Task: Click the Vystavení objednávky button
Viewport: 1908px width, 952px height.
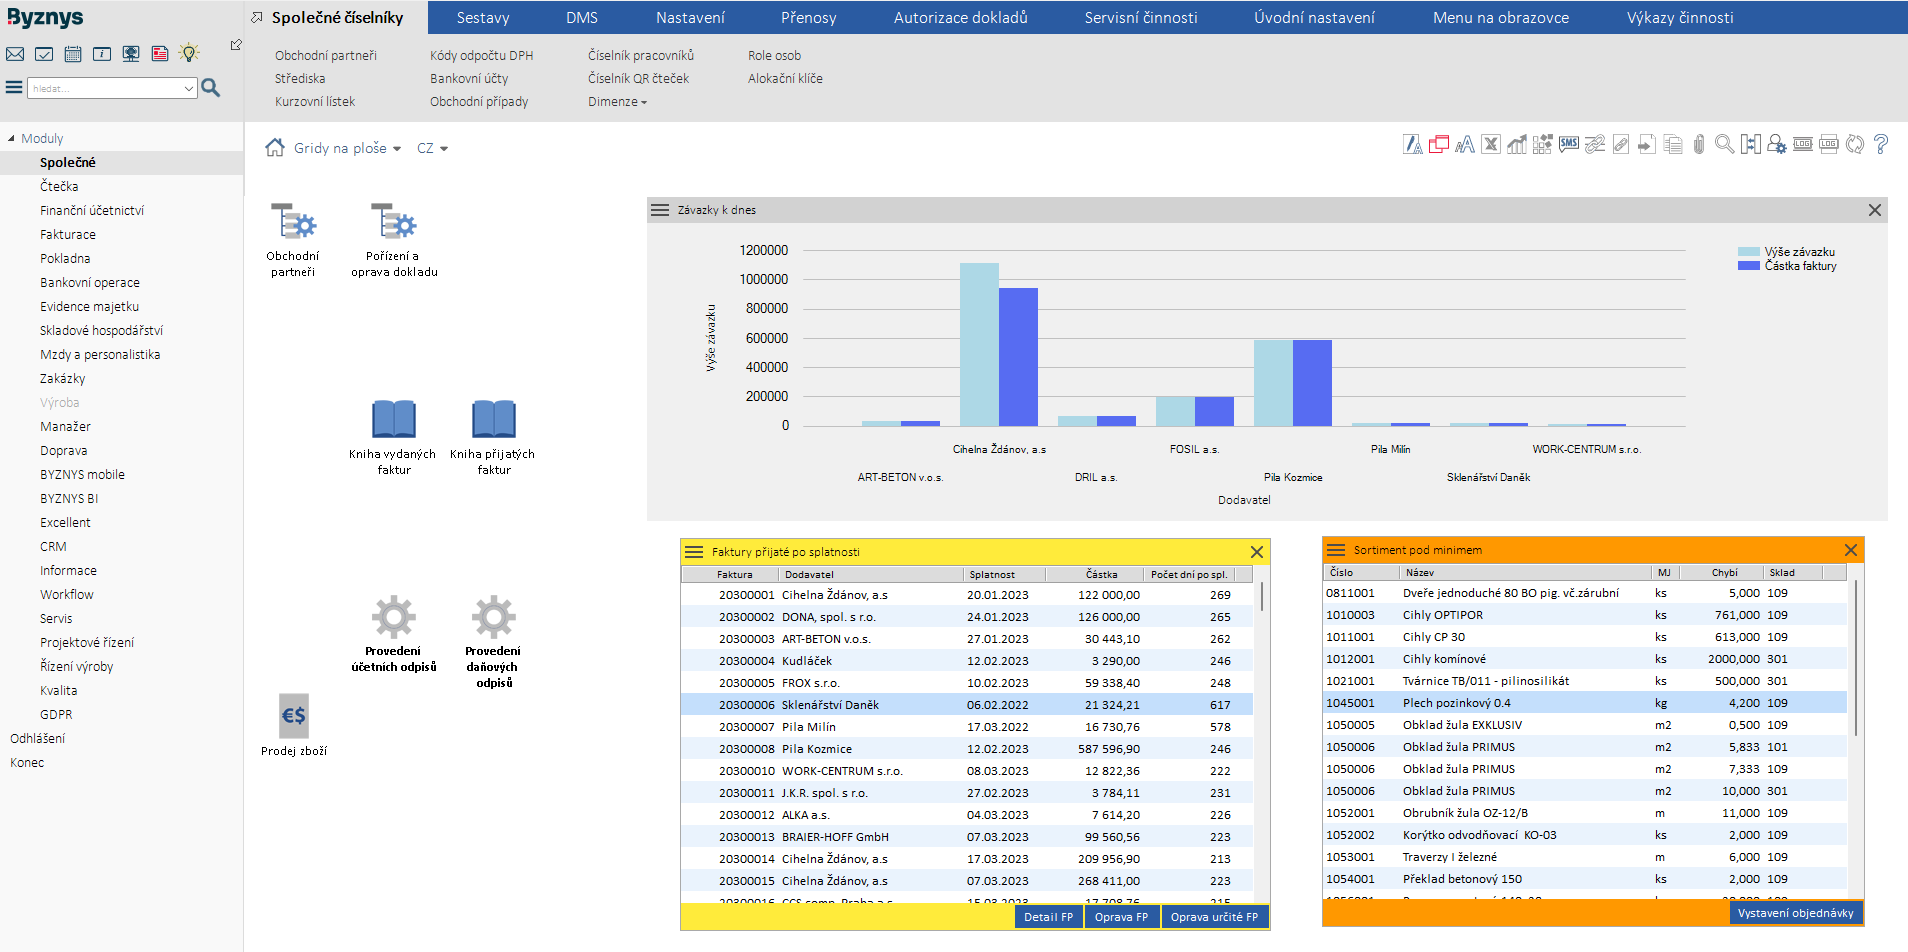Action: pos(1795,913)
